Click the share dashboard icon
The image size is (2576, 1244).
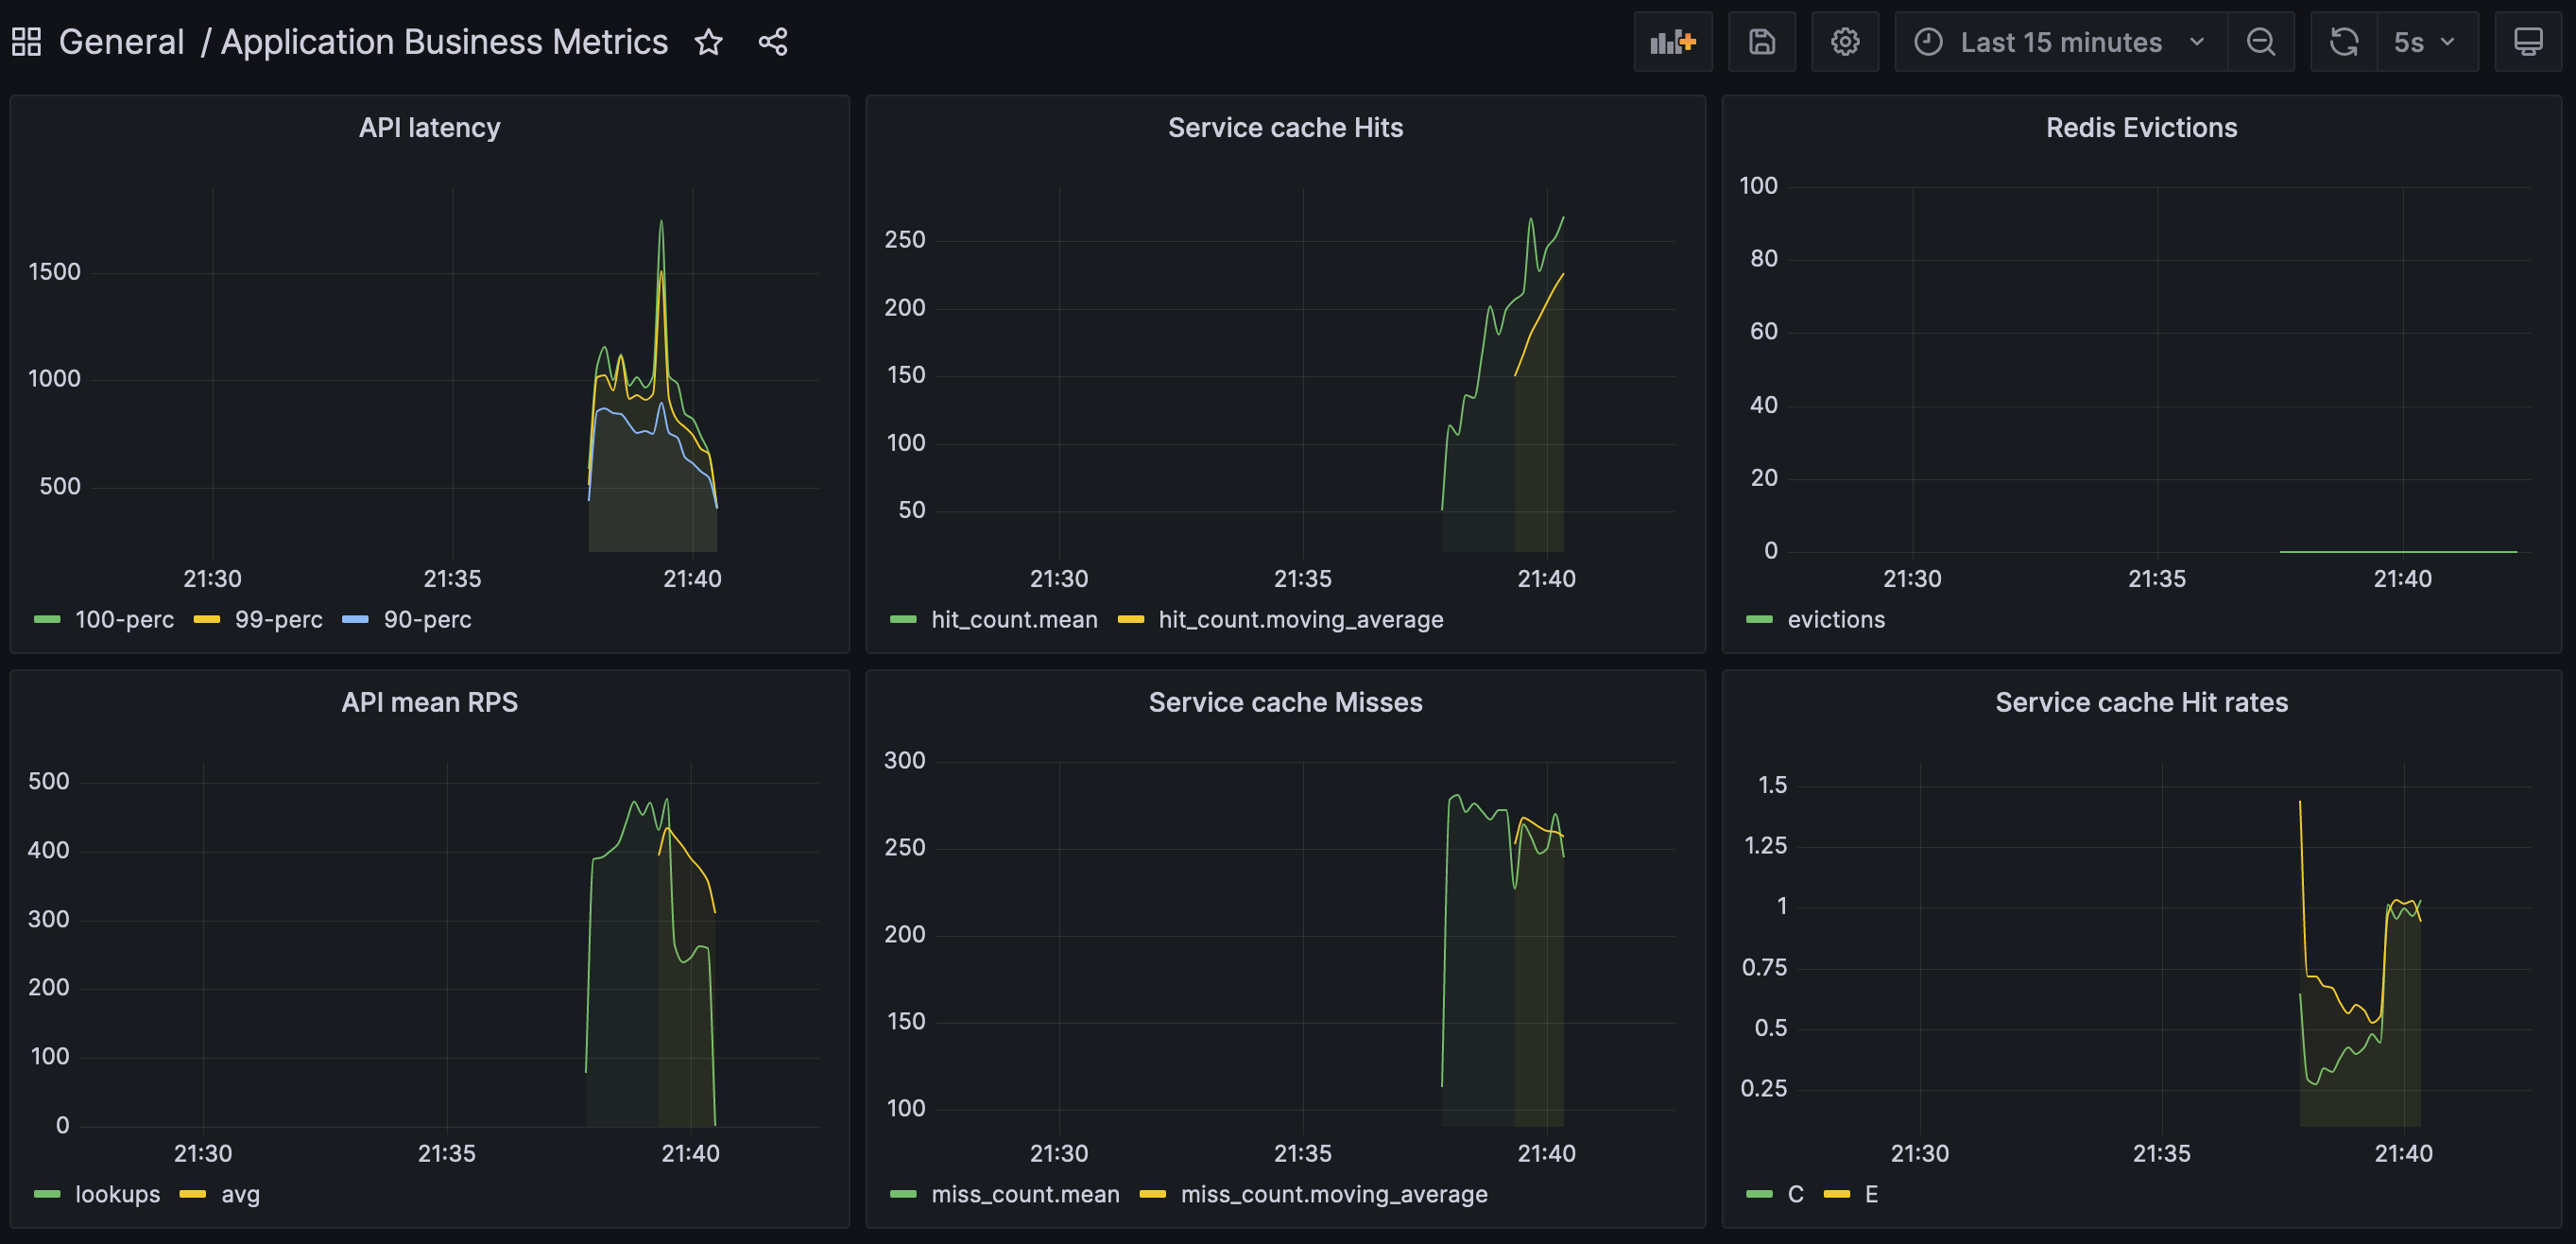tap(772, 42)
